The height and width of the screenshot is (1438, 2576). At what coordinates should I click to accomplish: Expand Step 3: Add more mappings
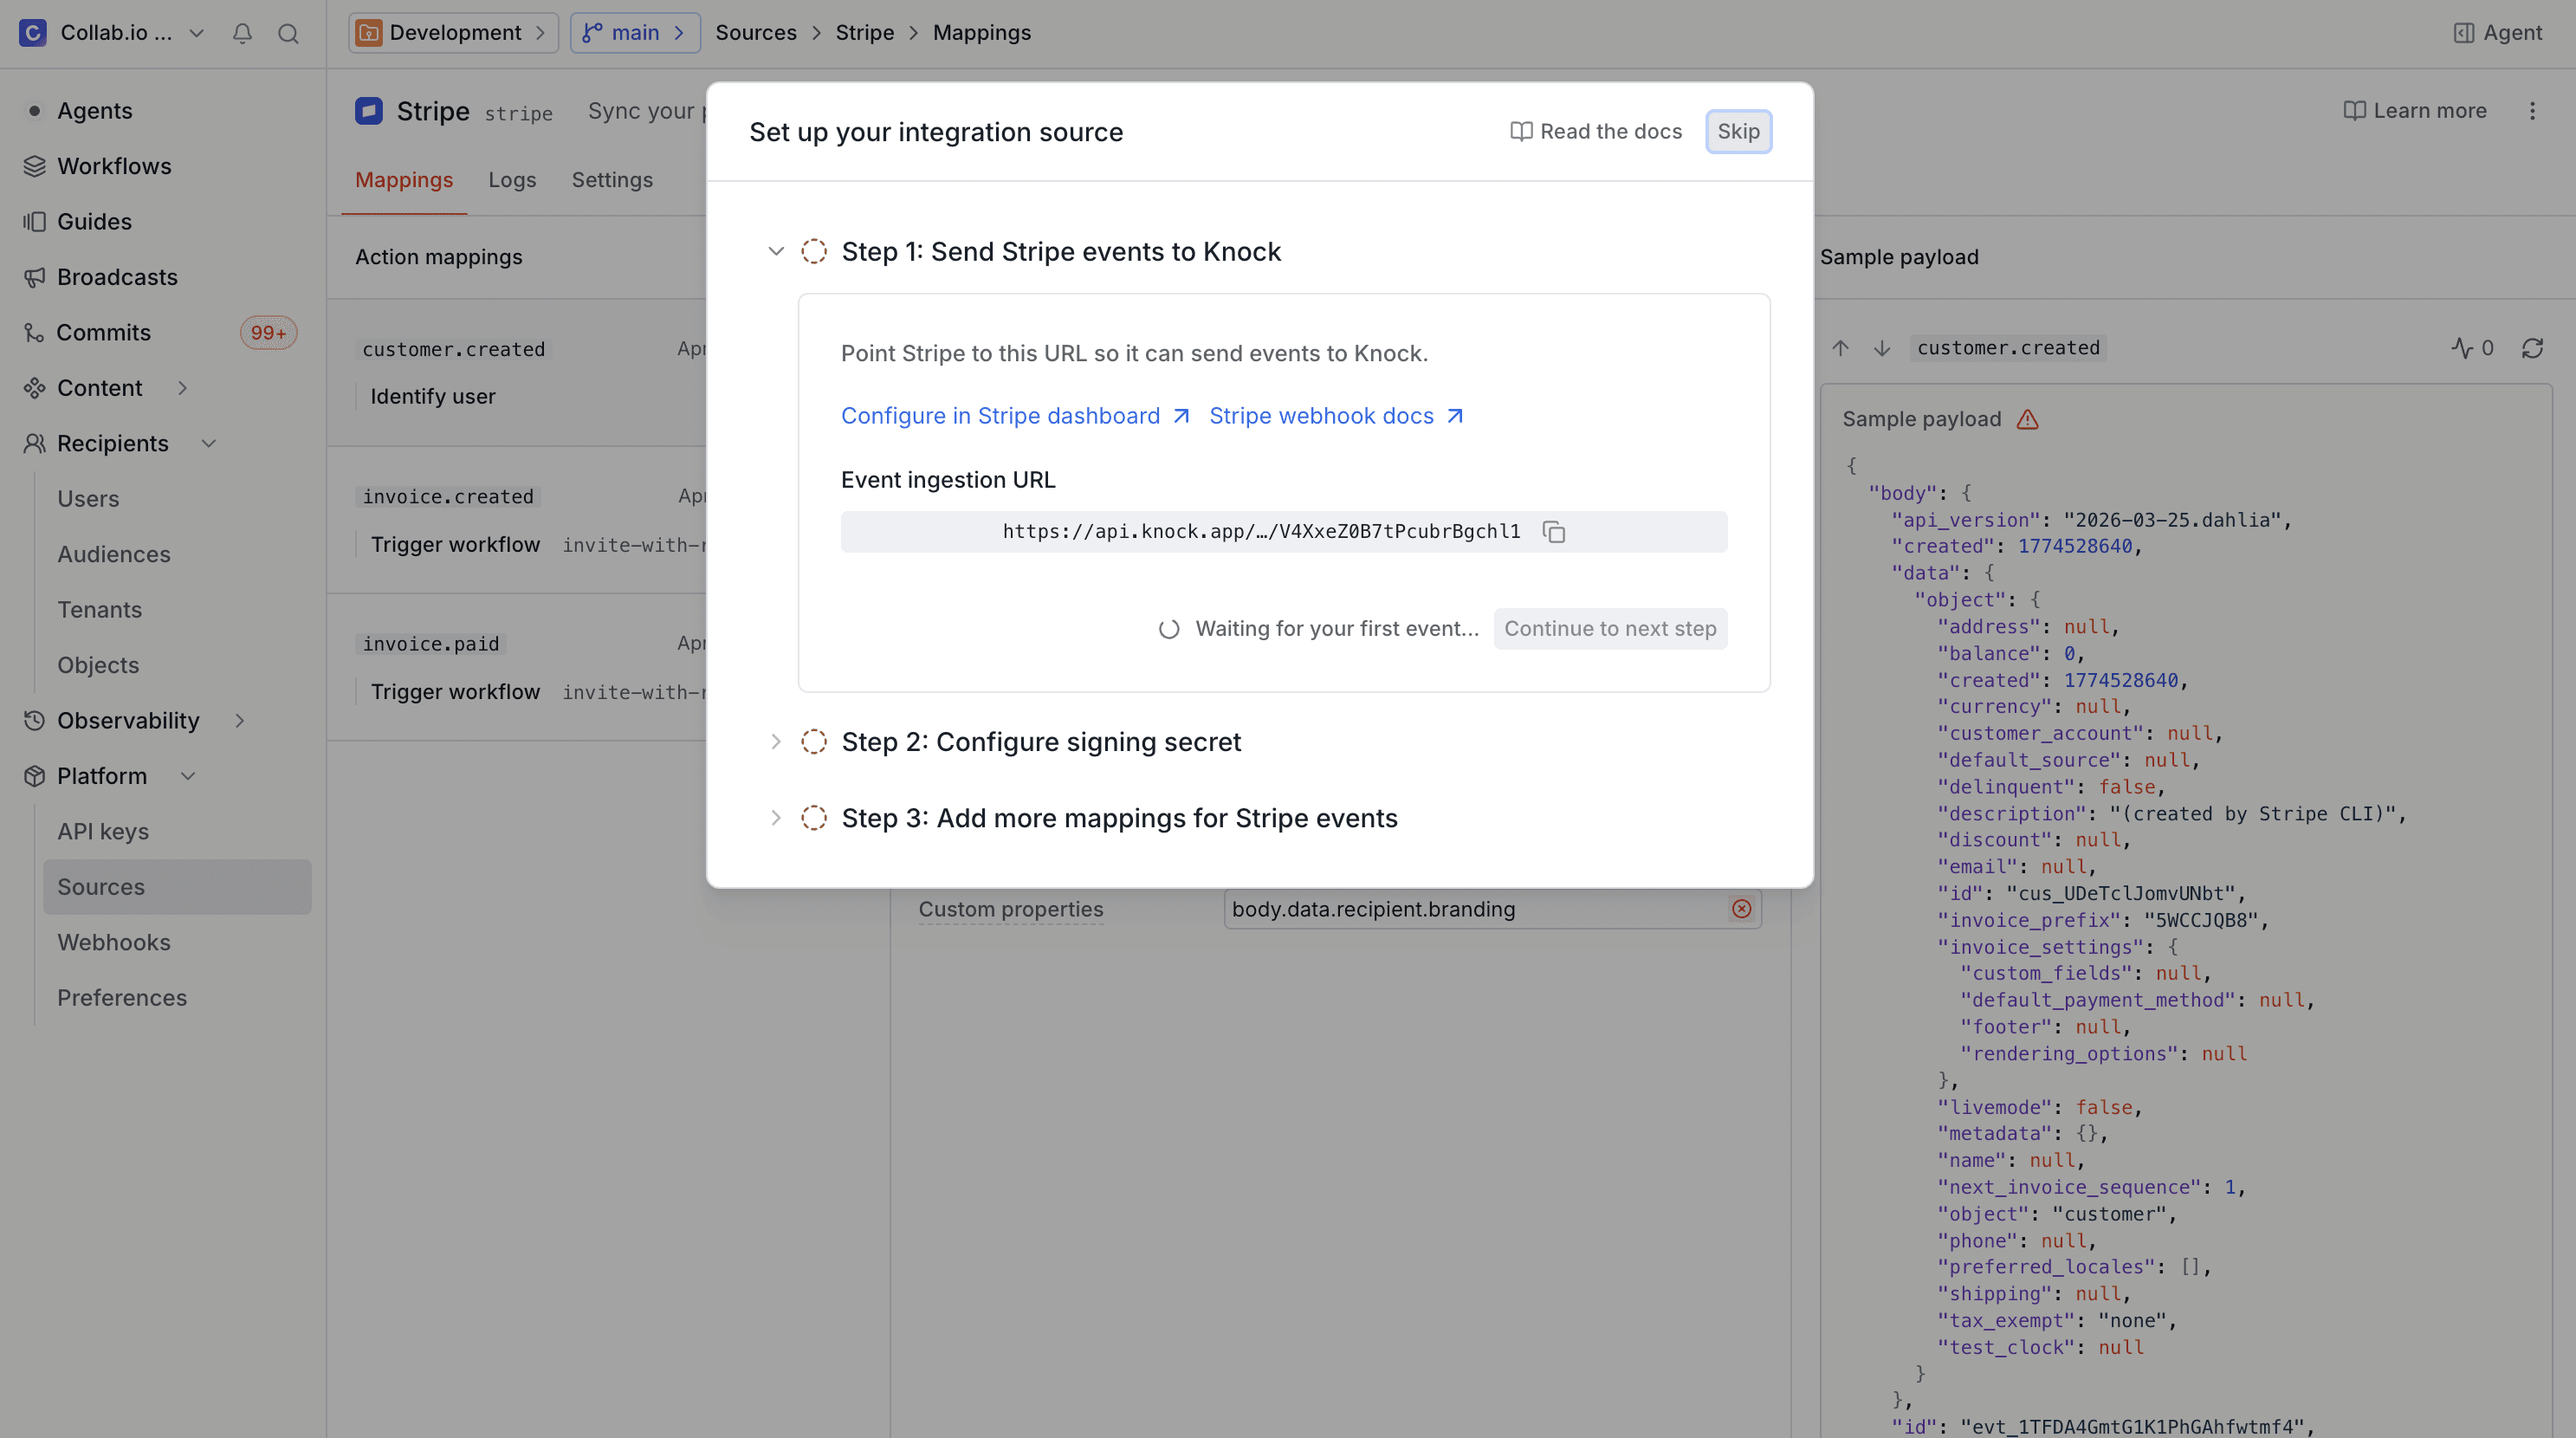click(x=777, y=817)
